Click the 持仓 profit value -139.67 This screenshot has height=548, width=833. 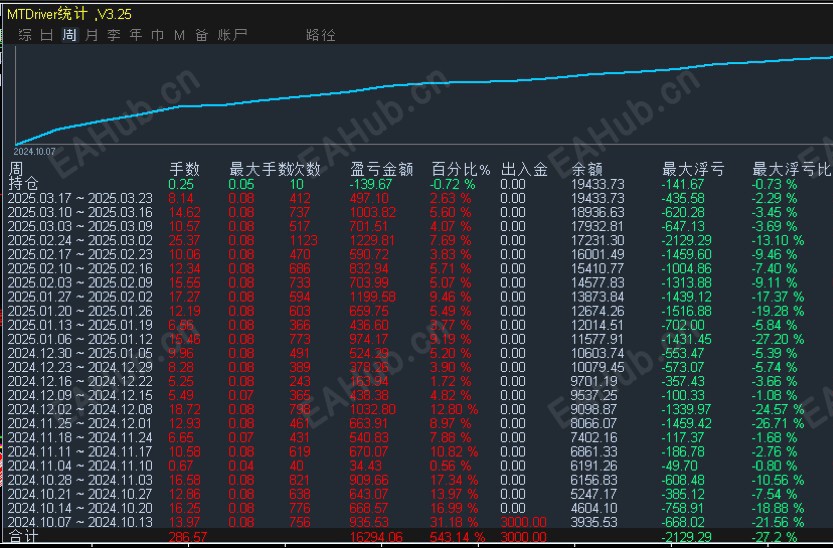370,184
